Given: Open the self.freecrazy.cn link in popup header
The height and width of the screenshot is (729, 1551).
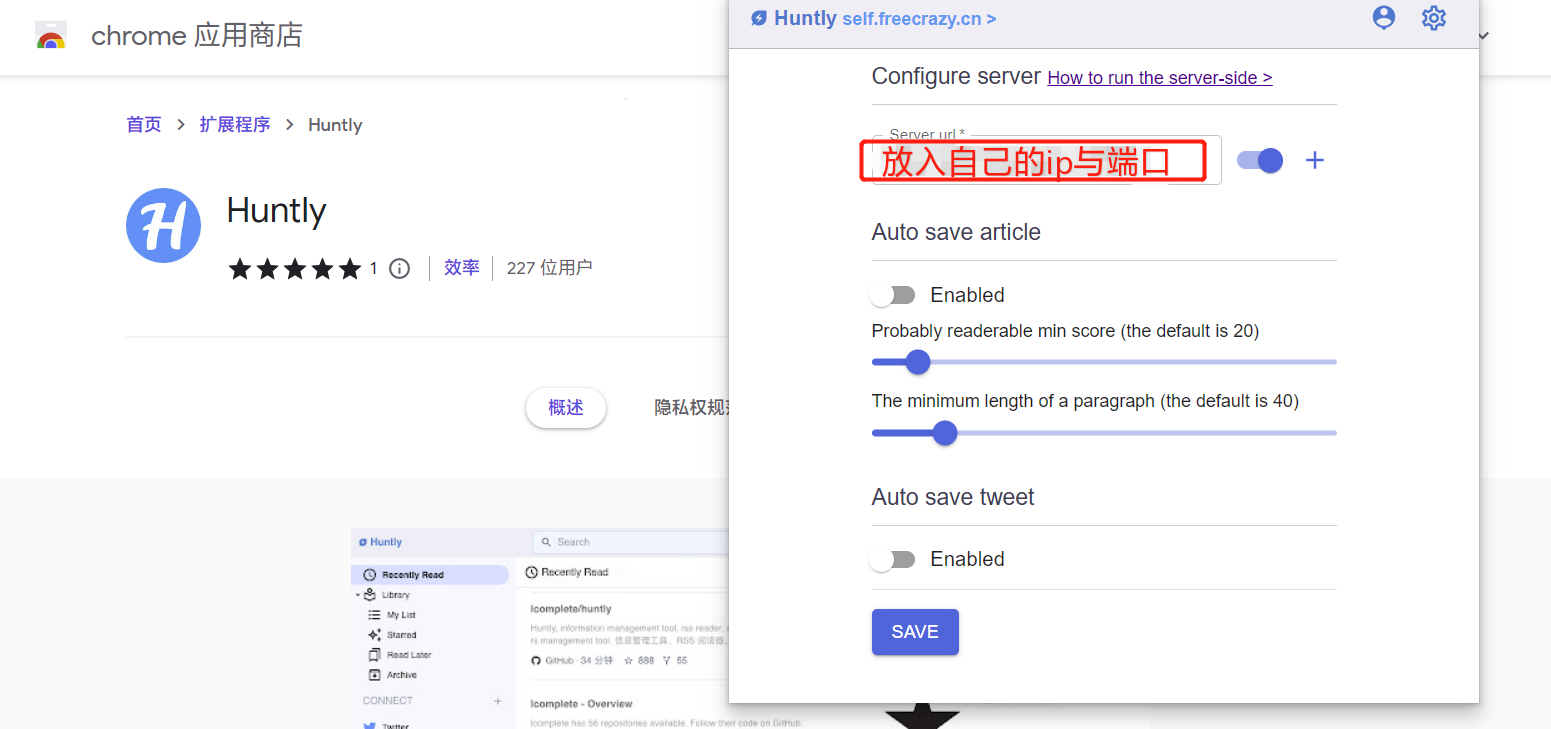Looking at the screenshot, I should (919, 19).
